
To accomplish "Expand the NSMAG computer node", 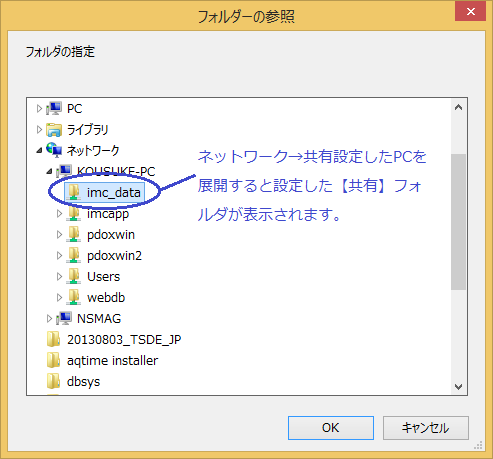I will 49,319.
